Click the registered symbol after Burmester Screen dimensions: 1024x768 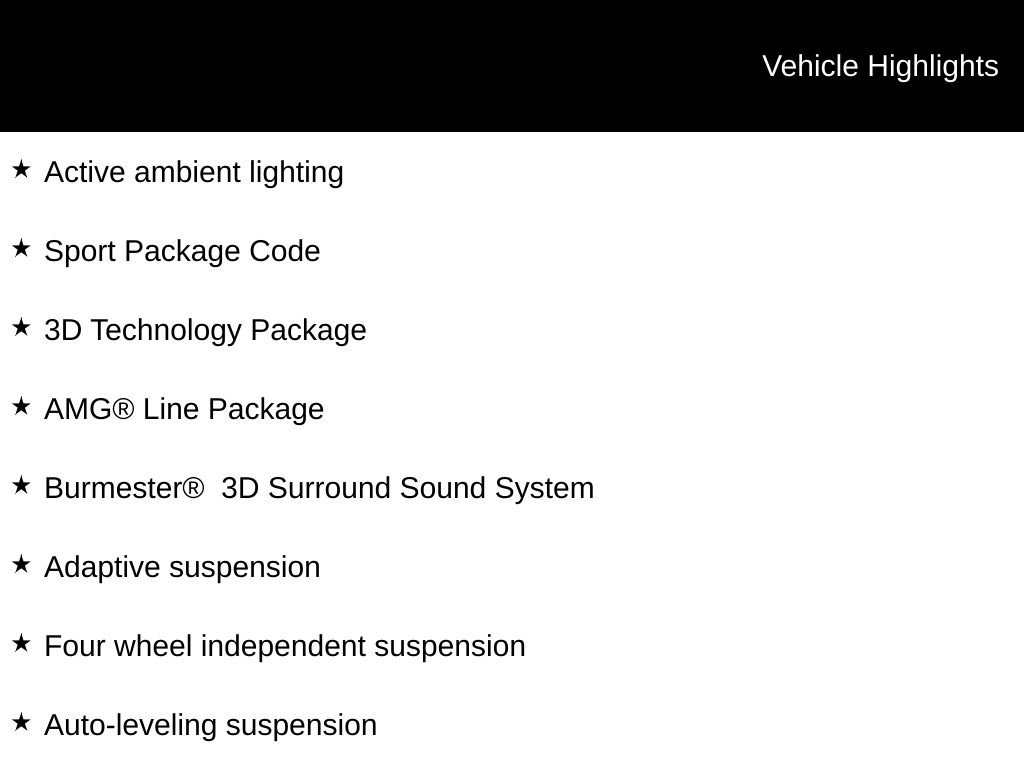194,488
